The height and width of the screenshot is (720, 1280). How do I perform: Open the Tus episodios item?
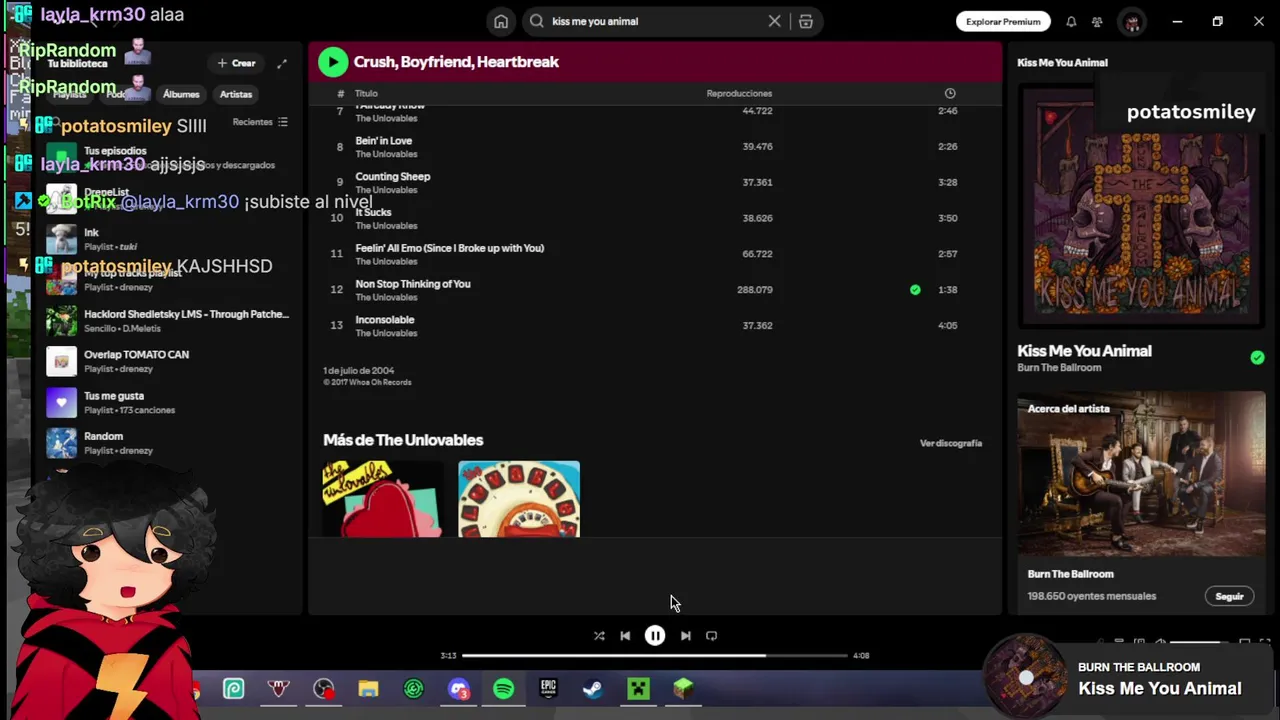[x=170, y=157]
